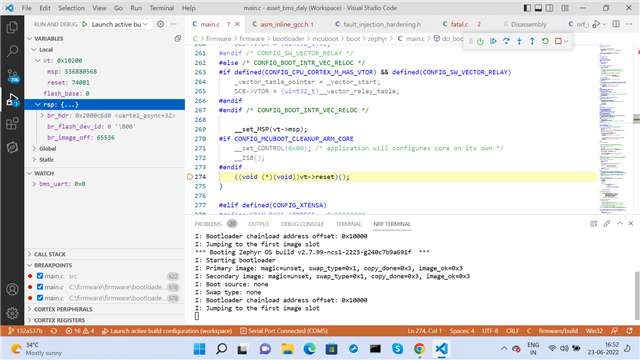Image resolution: width=640 pixels, height=360 pixels.
Task: Toggle the third main.c breakpoint checkbox
Action: [x=40, y=298]
